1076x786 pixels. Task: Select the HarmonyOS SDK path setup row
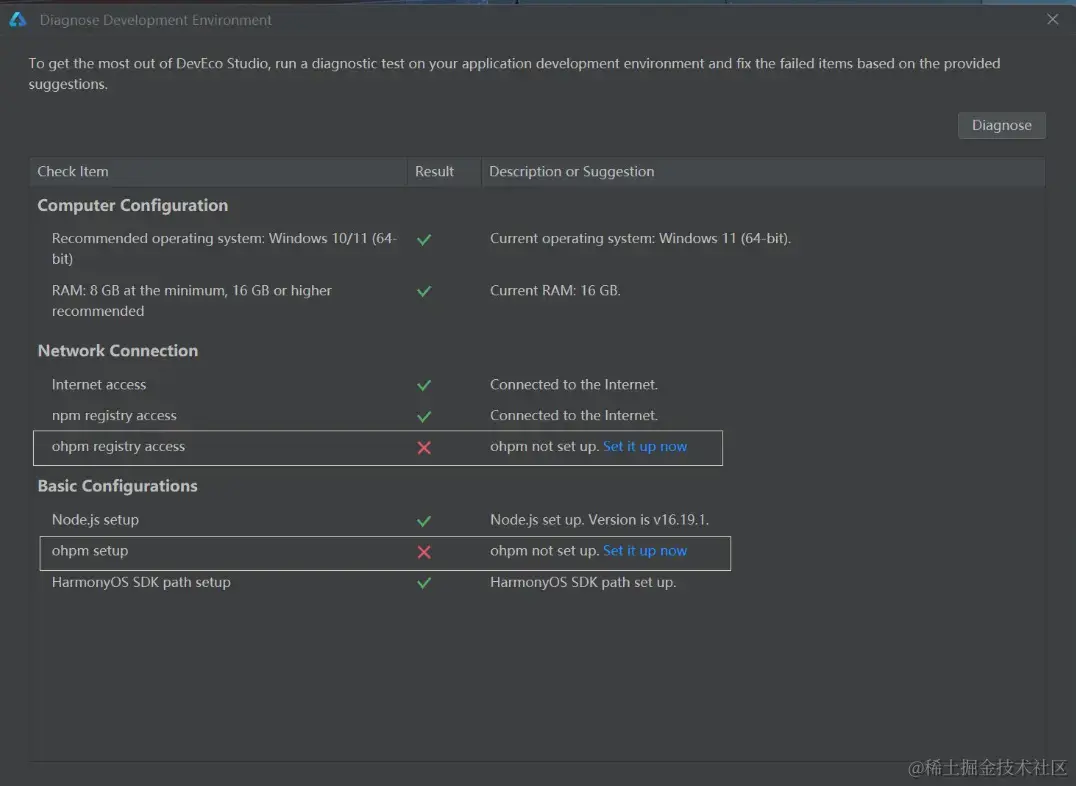(141, 583)
